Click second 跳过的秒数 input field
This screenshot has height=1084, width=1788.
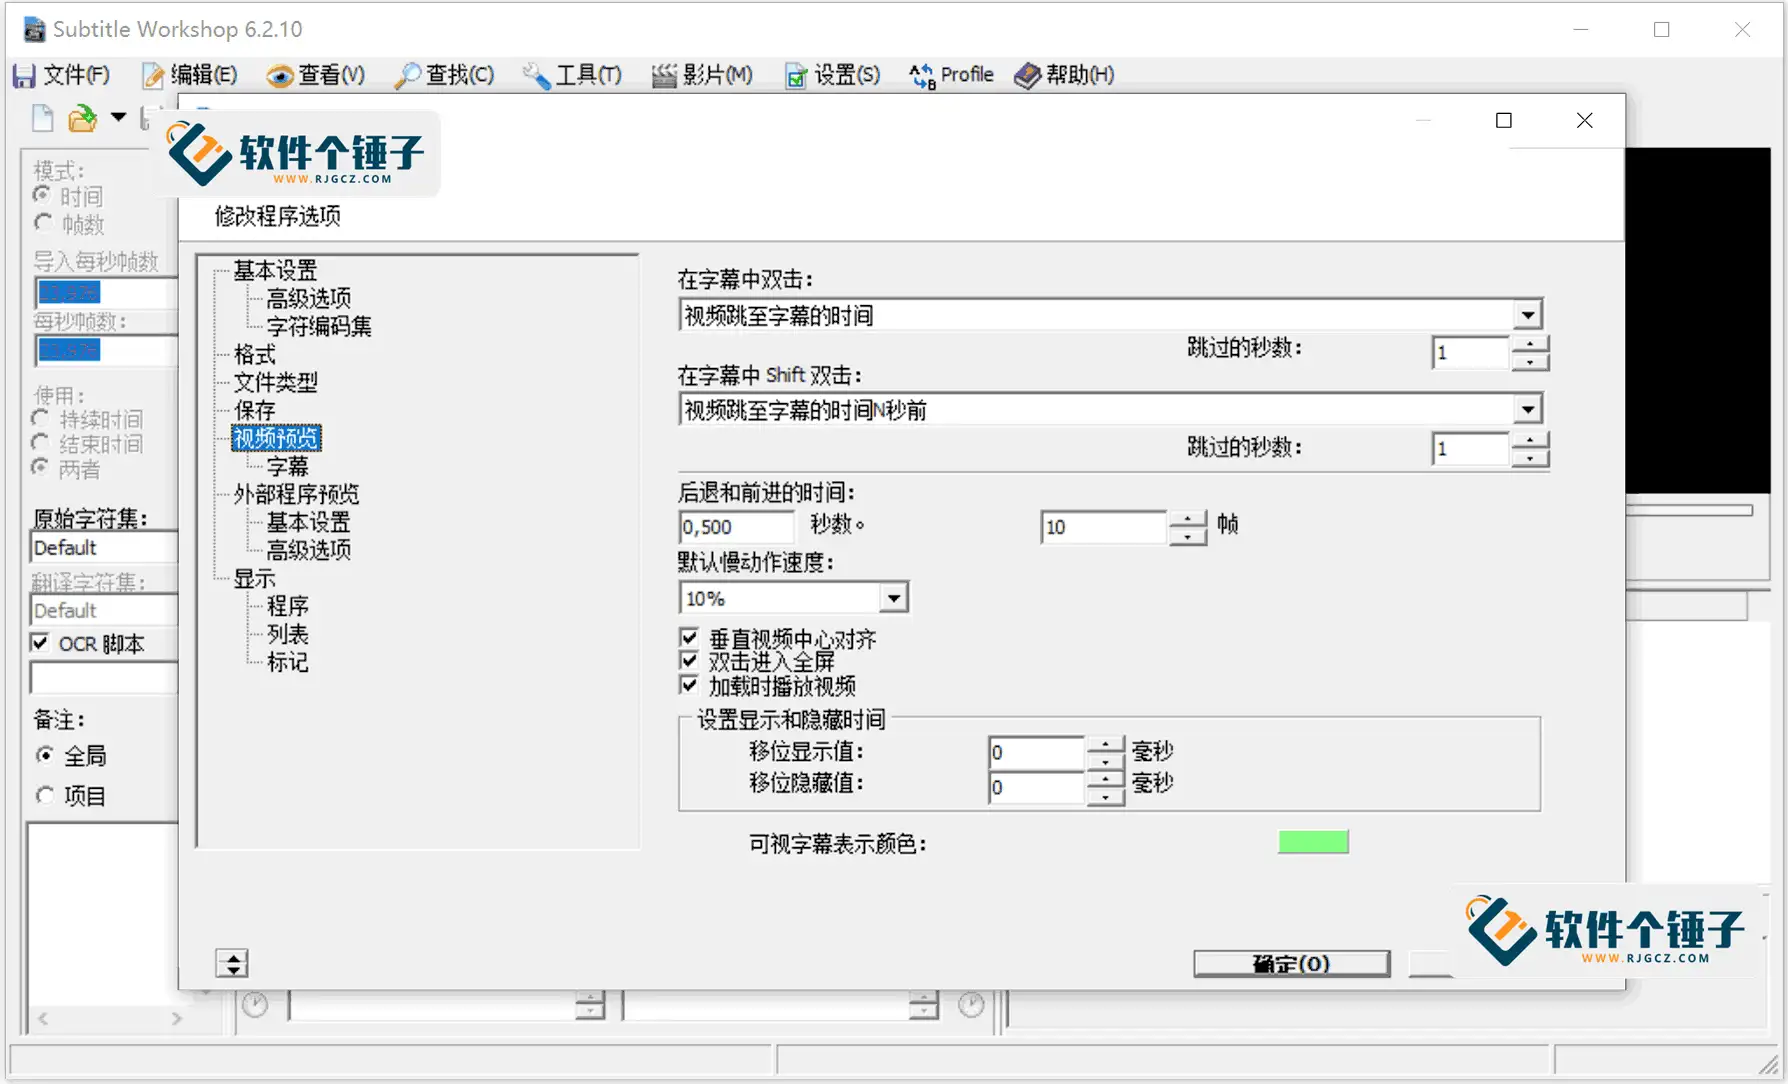pos(1470,449)
